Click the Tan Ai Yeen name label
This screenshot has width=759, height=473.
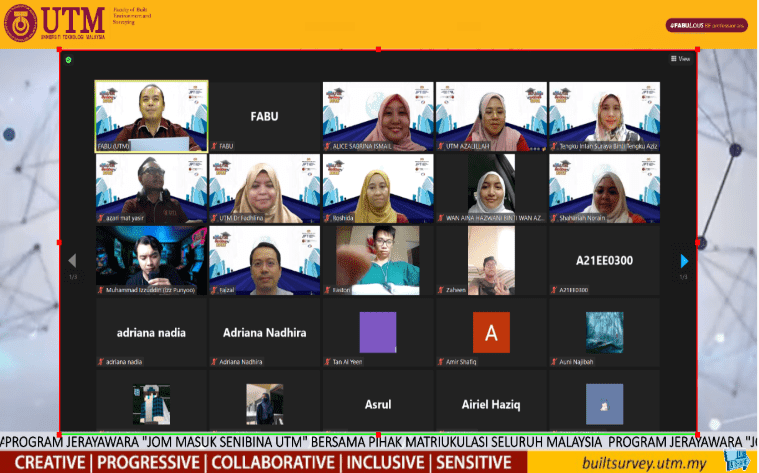tap(347, 362)
